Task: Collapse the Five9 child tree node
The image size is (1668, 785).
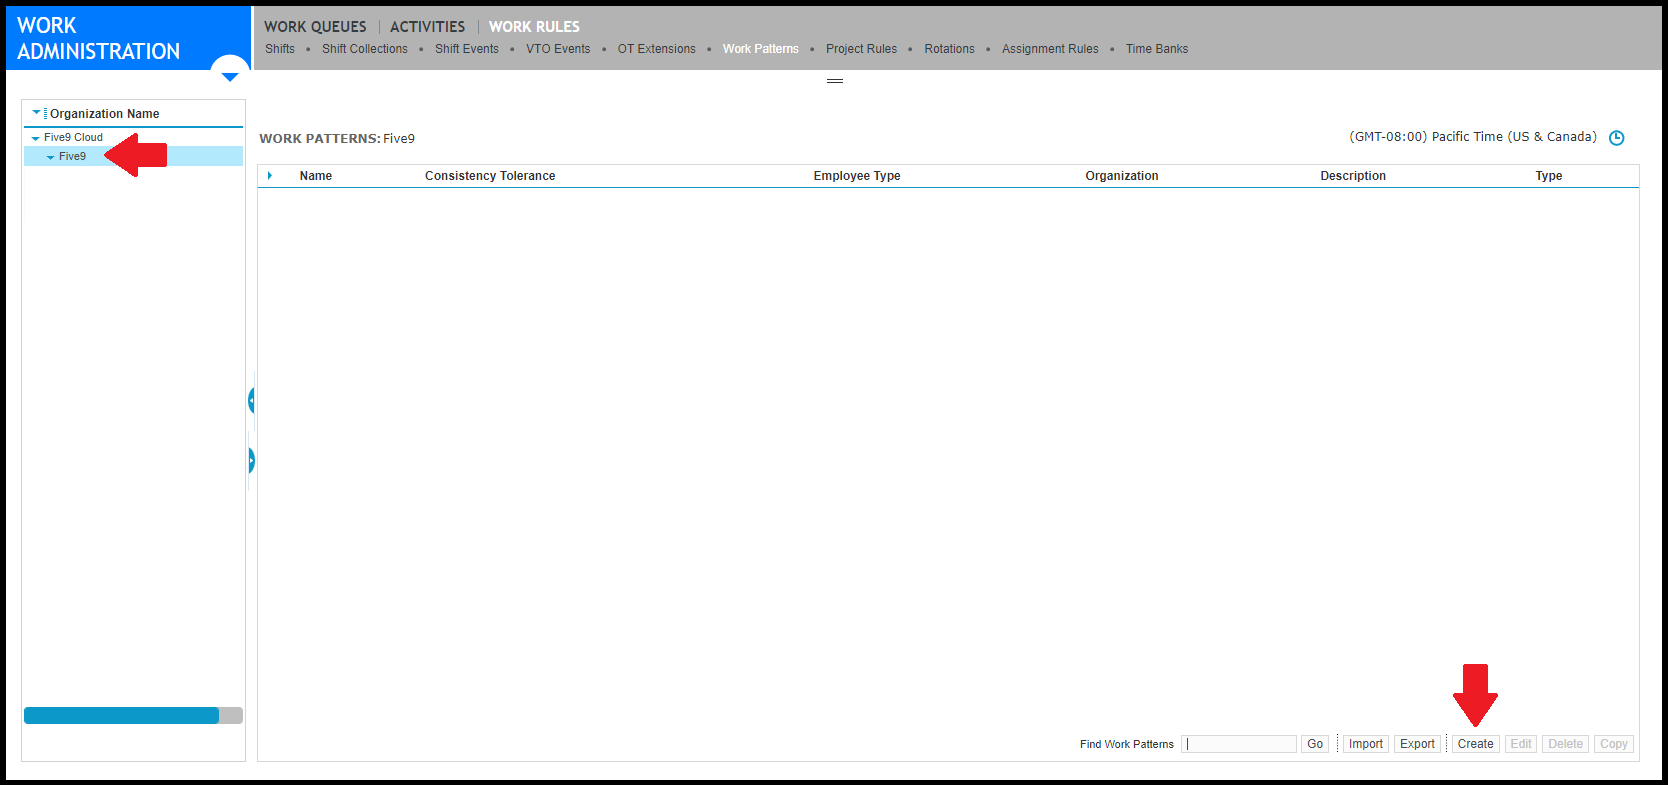Action: tap(51, 157)
